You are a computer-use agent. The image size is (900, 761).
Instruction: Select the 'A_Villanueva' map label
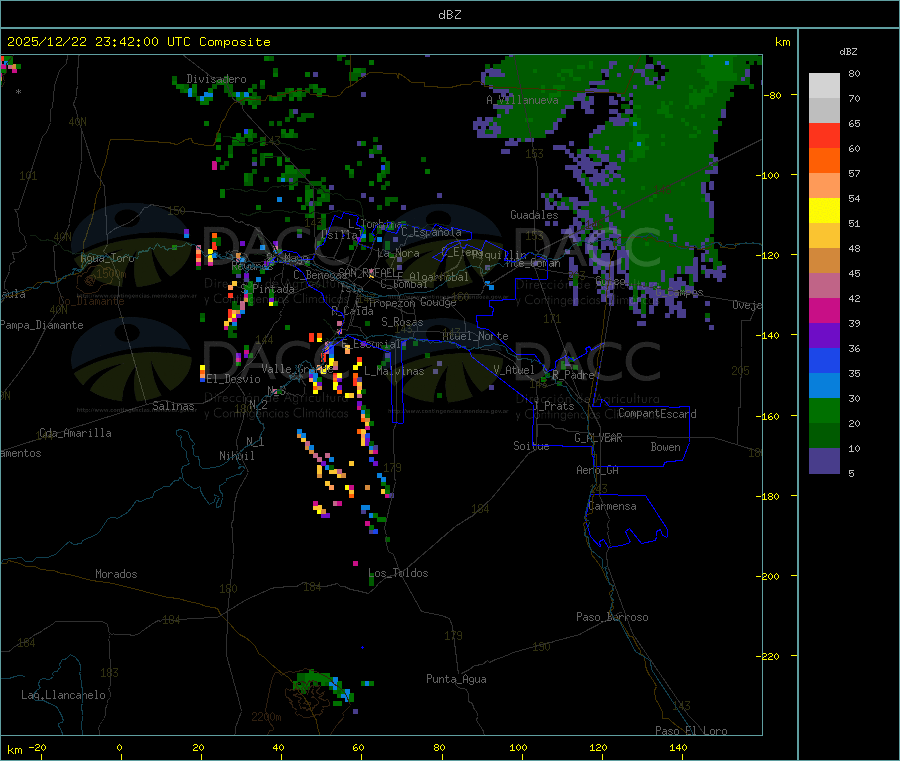(x=522, y=100)
